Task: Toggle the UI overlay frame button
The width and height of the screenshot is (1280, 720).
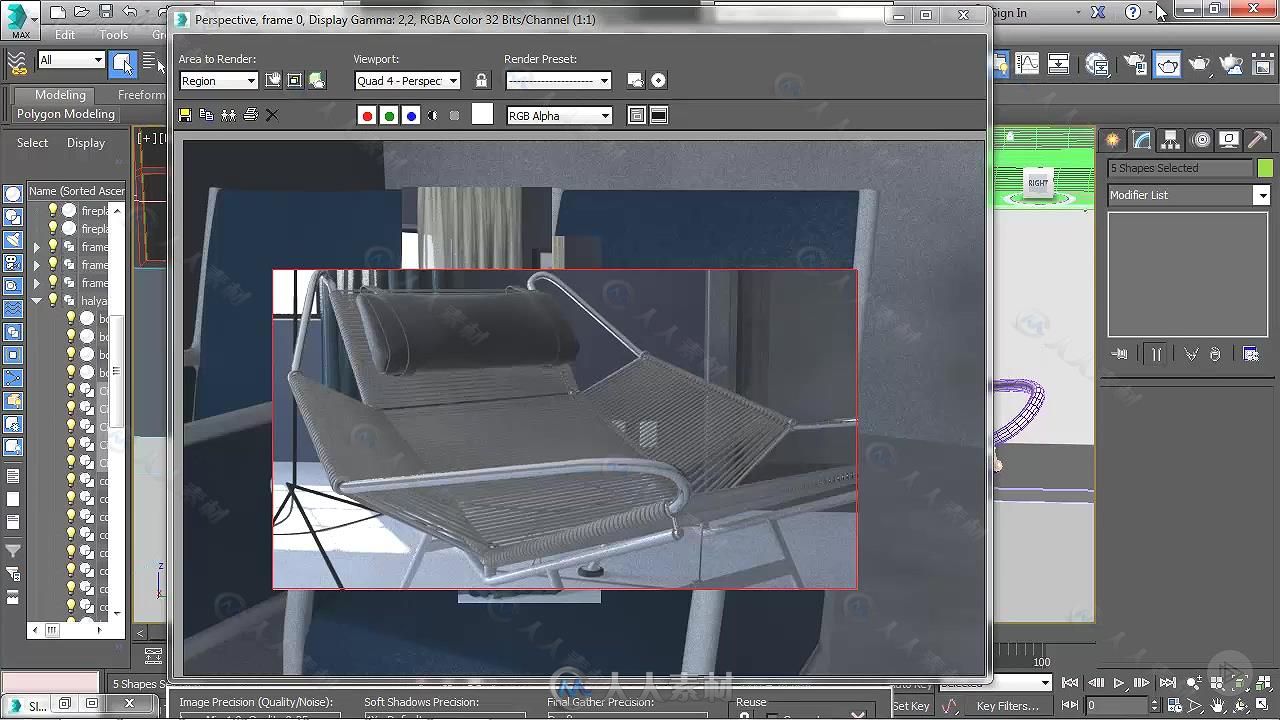Action: [x=637, y=116]
